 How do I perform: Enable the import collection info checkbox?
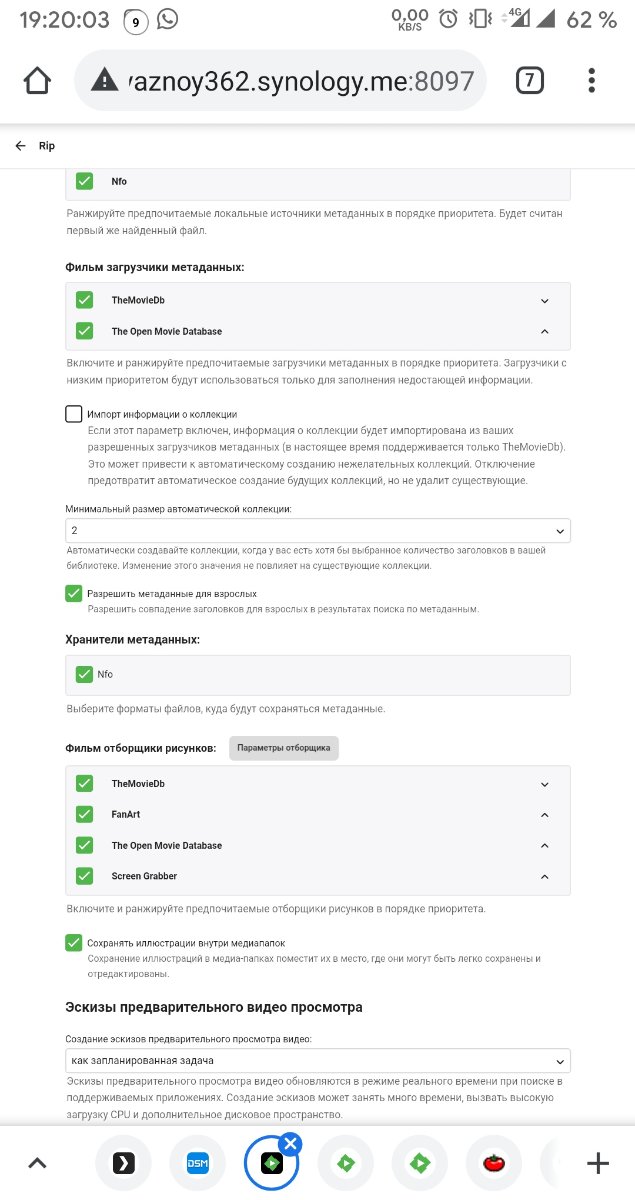[x=73, y=414]
